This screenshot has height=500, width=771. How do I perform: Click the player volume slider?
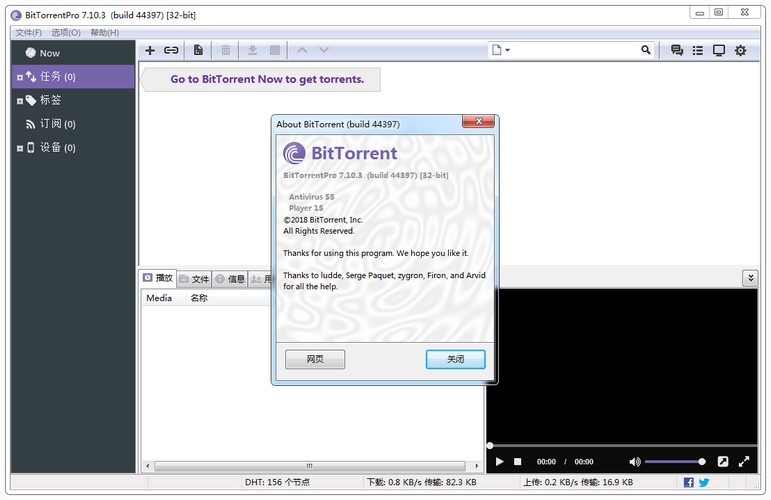675,462
